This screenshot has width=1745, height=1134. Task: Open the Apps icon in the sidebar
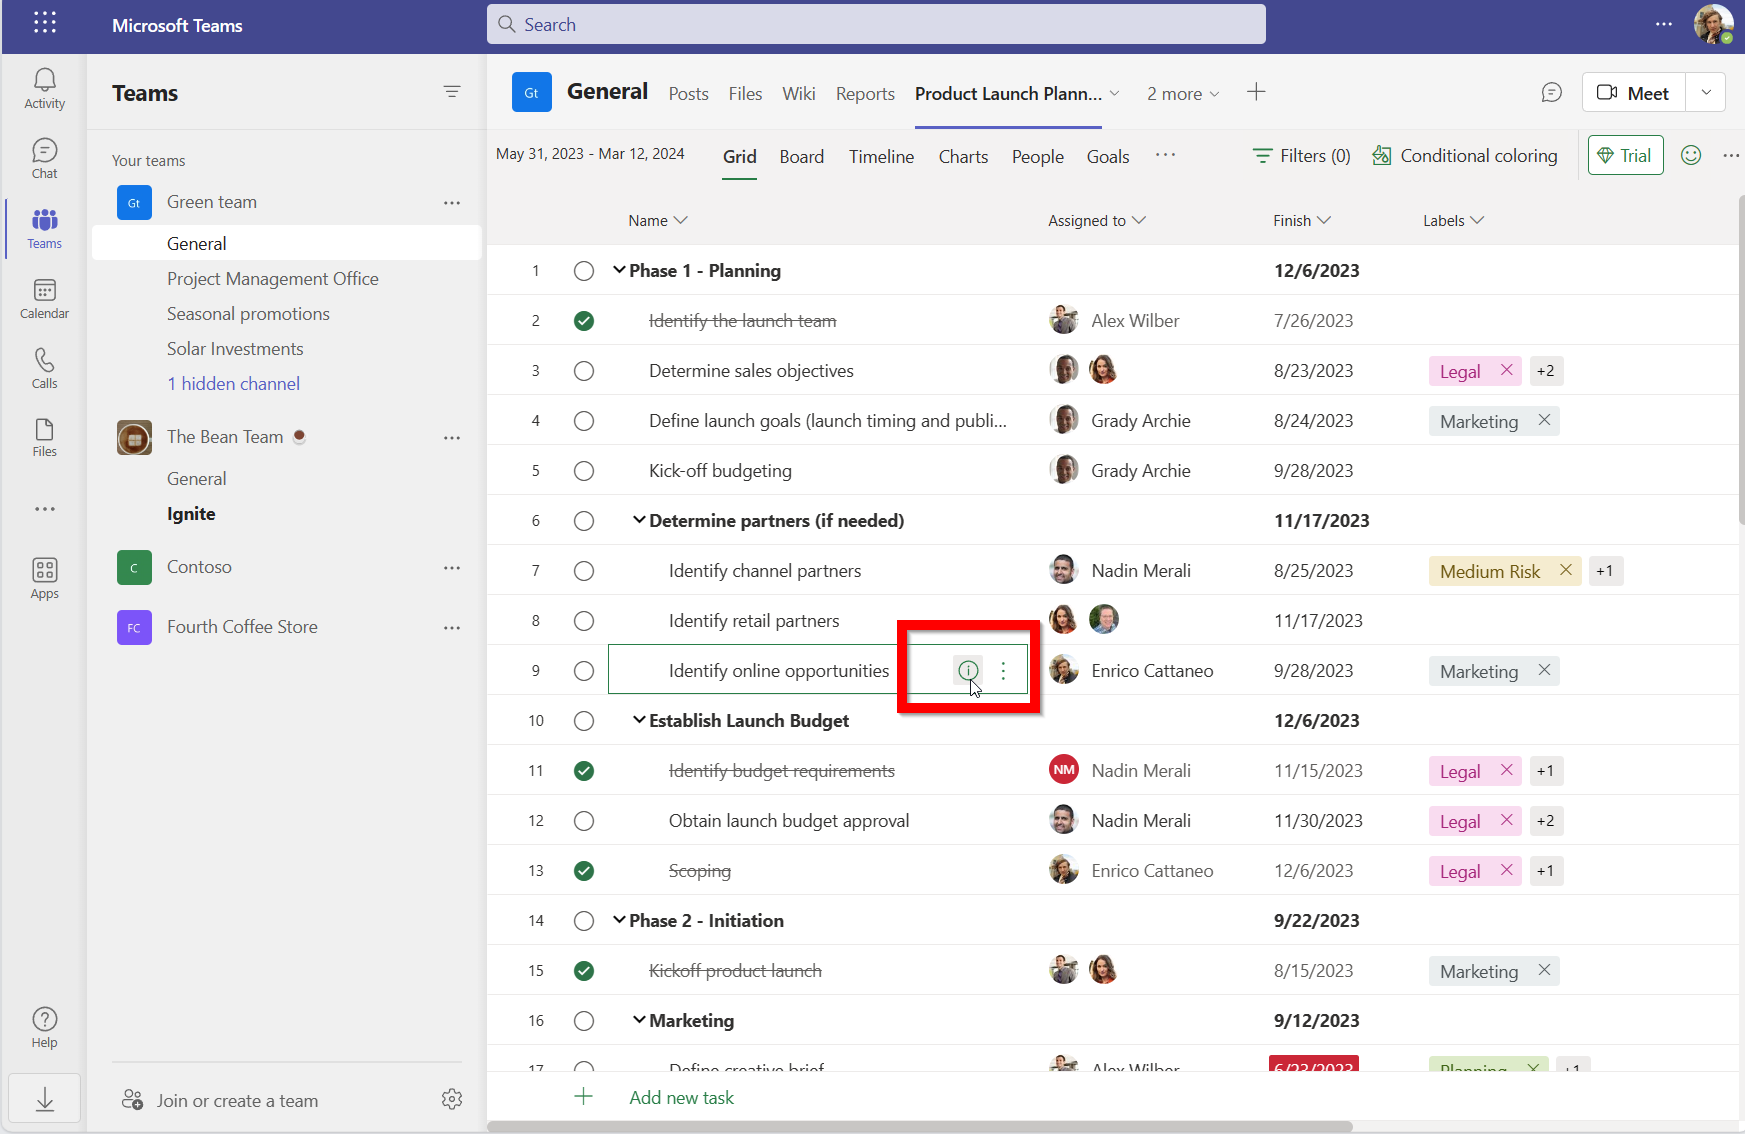pyautogui.click(x=44, y=577)
